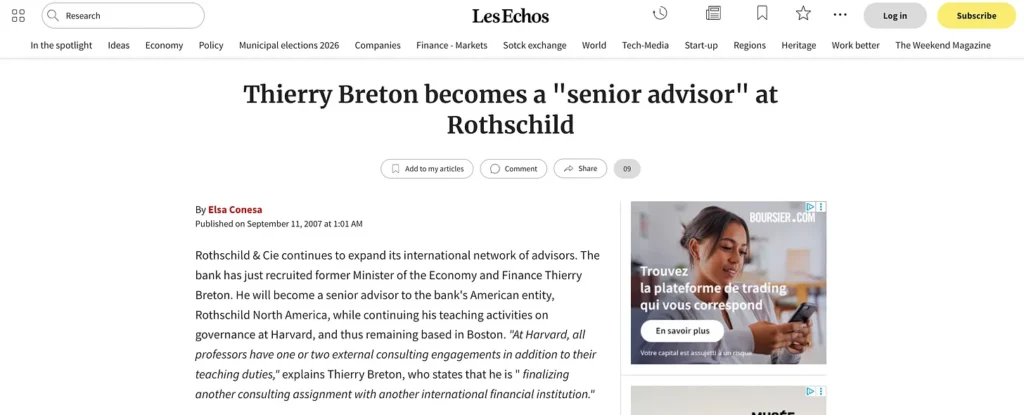The width and height of the screenshot is (1024, 415).
Task: Open the Comment button
Action: pyautogui.click(x=513, y=169)
